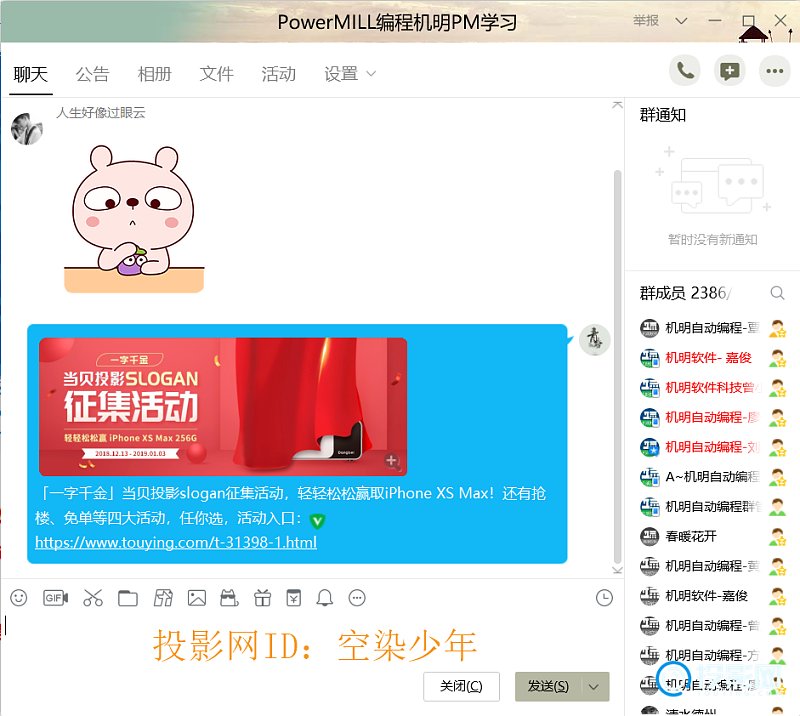Open the 文件 tab

216,74
